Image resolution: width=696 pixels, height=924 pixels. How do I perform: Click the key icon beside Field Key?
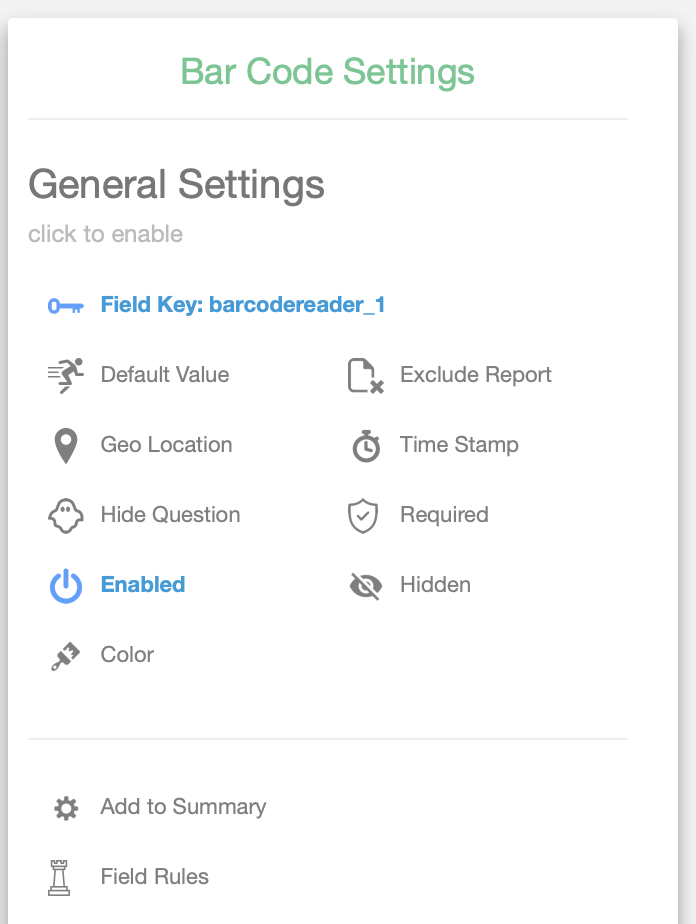[x=65, y=306]
